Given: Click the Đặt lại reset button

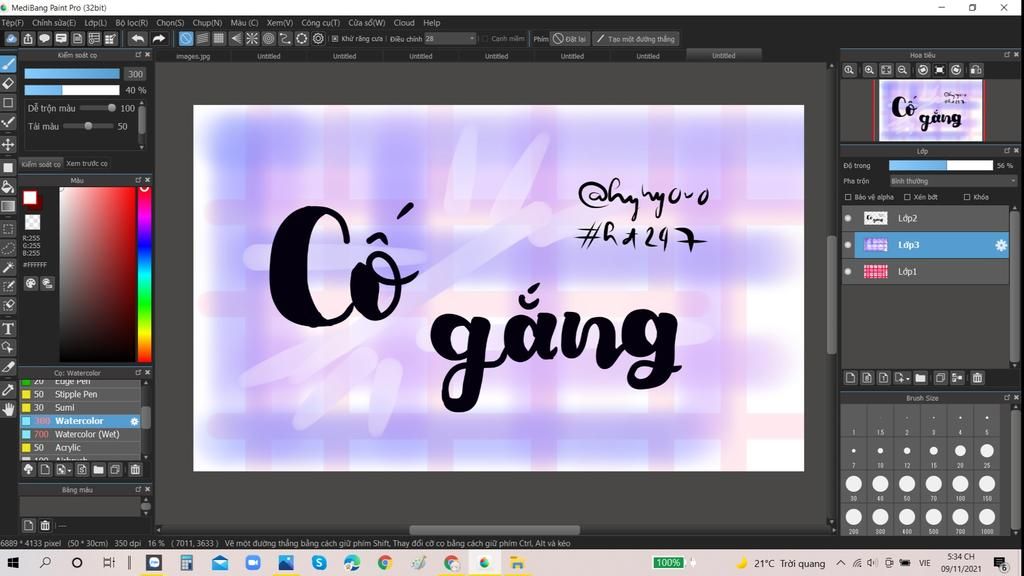Looking at the screenshot, I should 569,39.
